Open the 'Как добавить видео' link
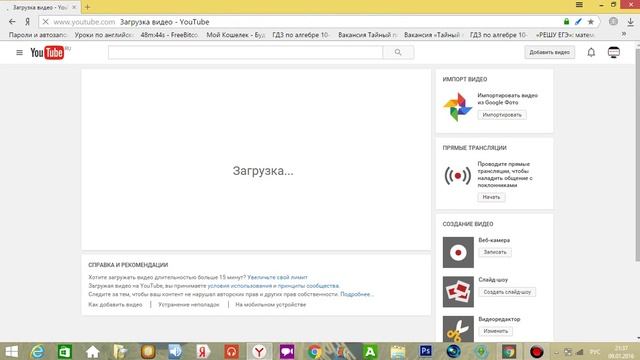 pos(115,304)
